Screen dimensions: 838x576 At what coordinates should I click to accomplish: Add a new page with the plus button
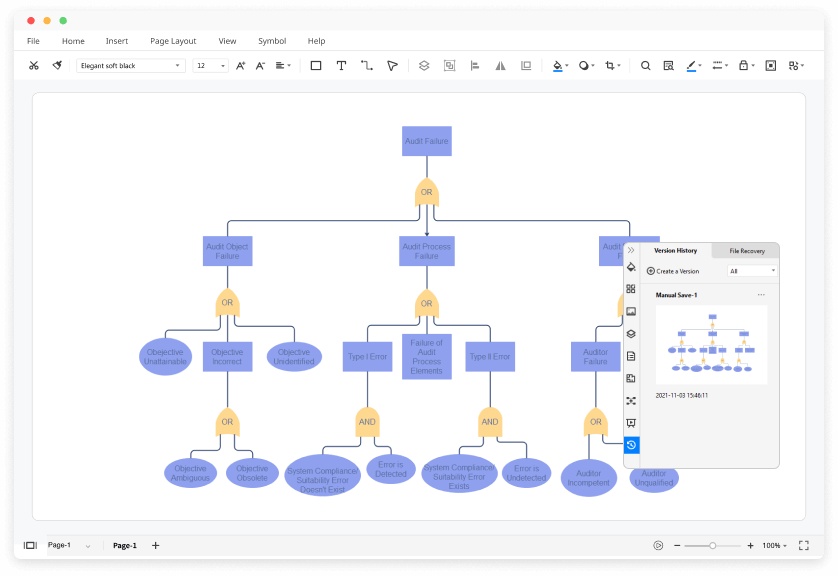pyautogui.click(x=155, y=546)
